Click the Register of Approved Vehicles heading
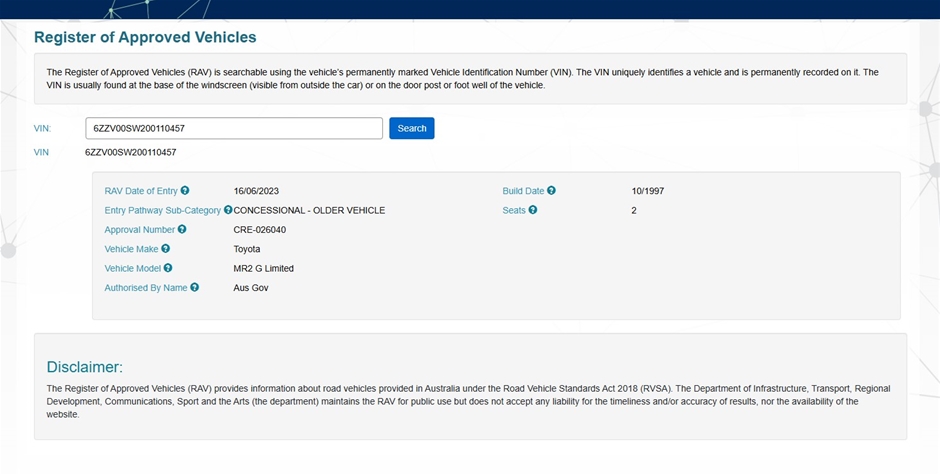 145,37
